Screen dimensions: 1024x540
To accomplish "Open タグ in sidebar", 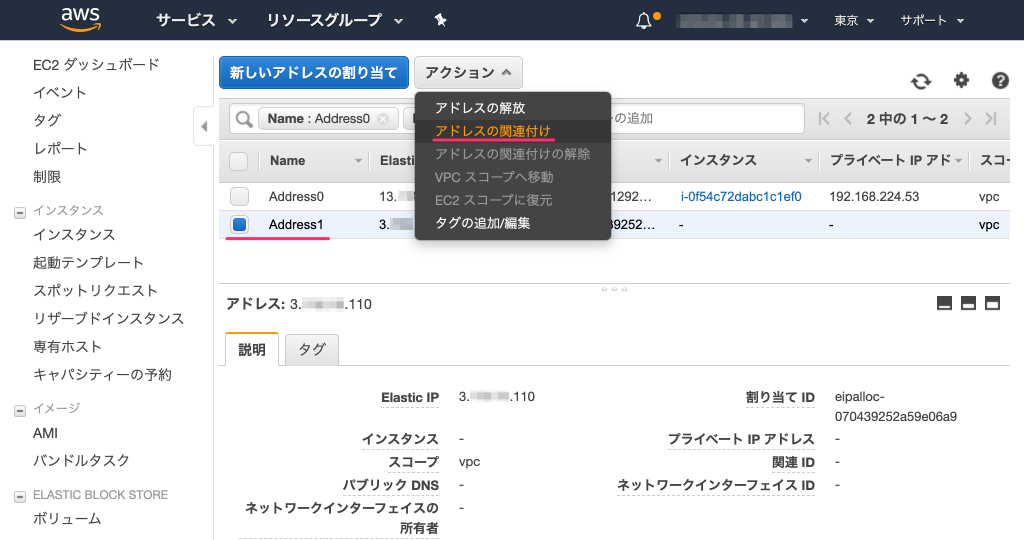I will (46, 121).
